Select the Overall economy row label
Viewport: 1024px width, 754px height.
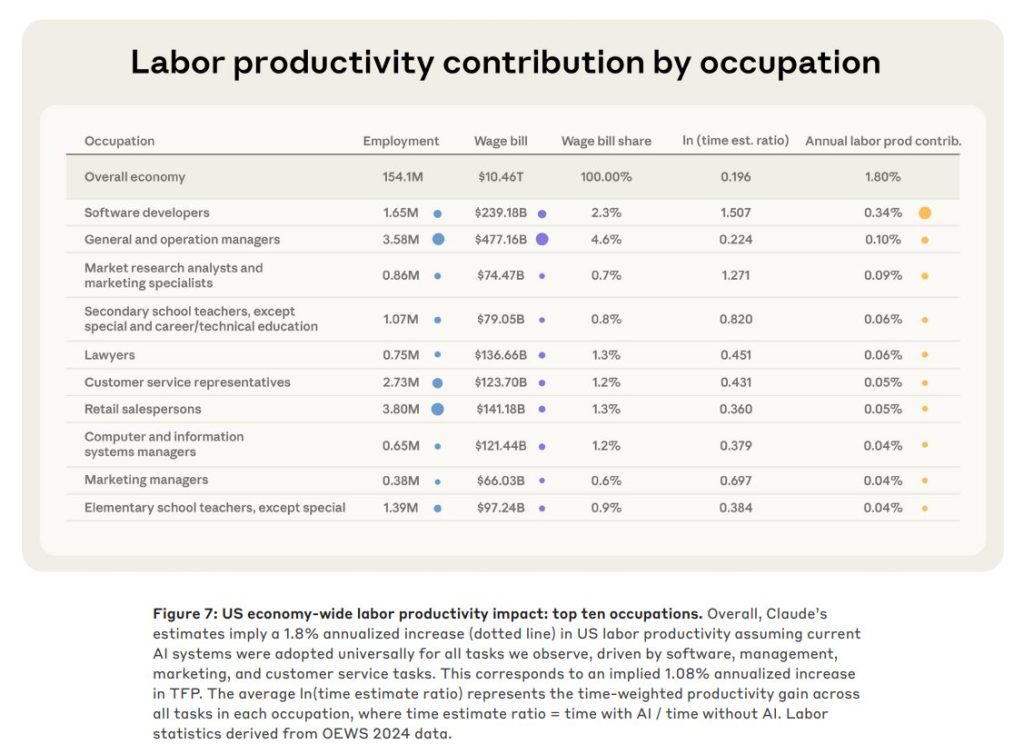pos(134,177)
